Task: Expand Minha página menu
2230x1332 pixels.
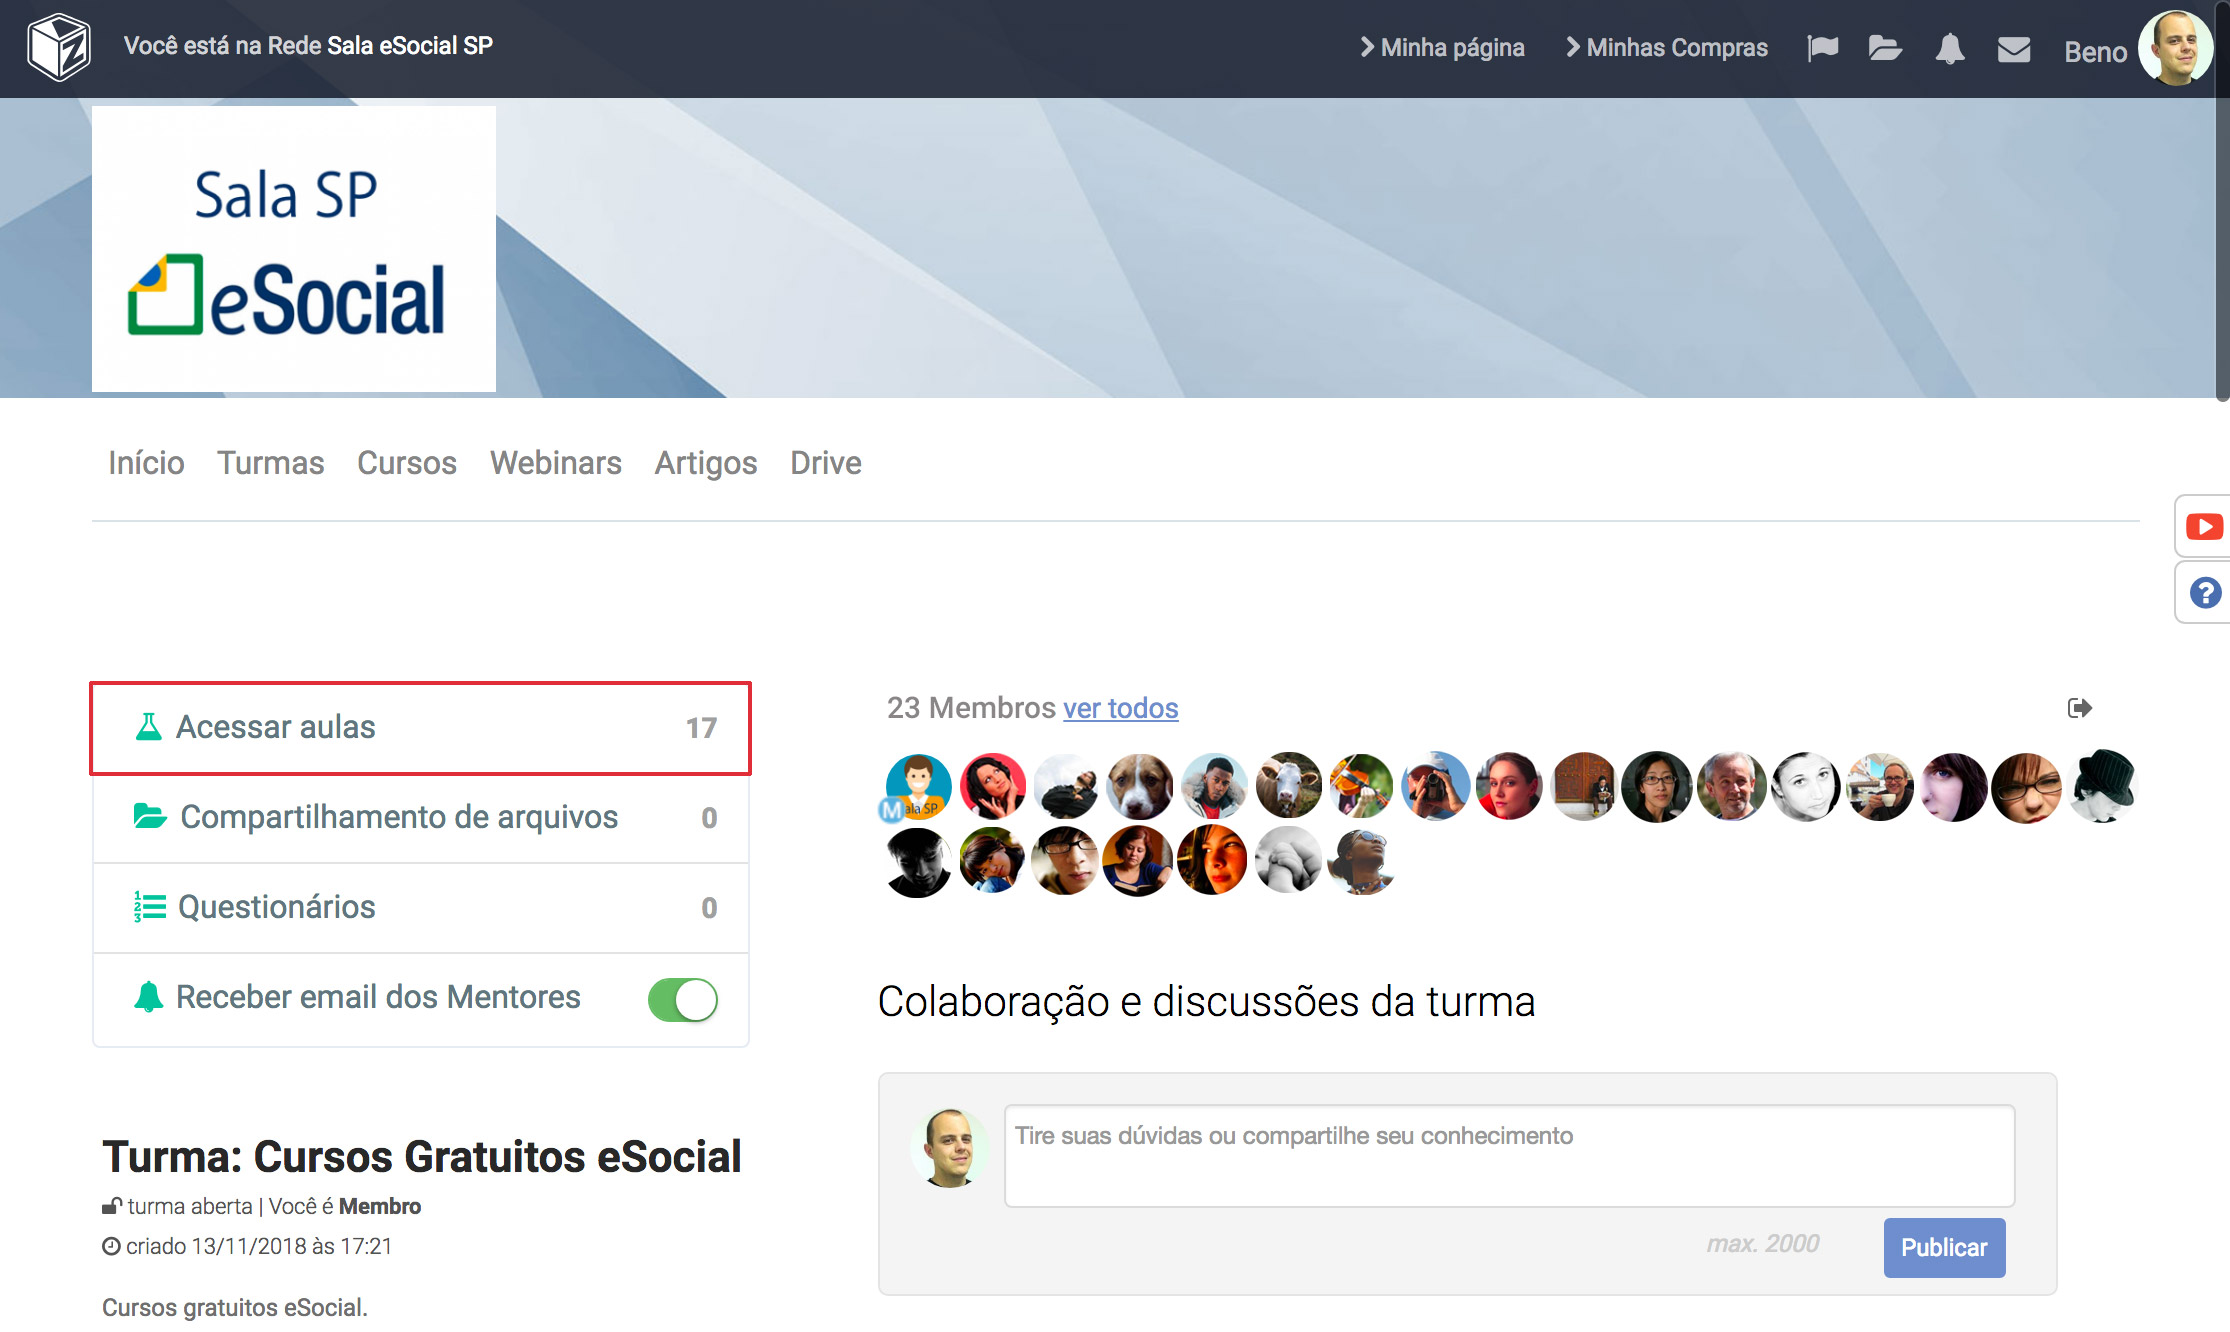Action: (x=1442, y=48)
